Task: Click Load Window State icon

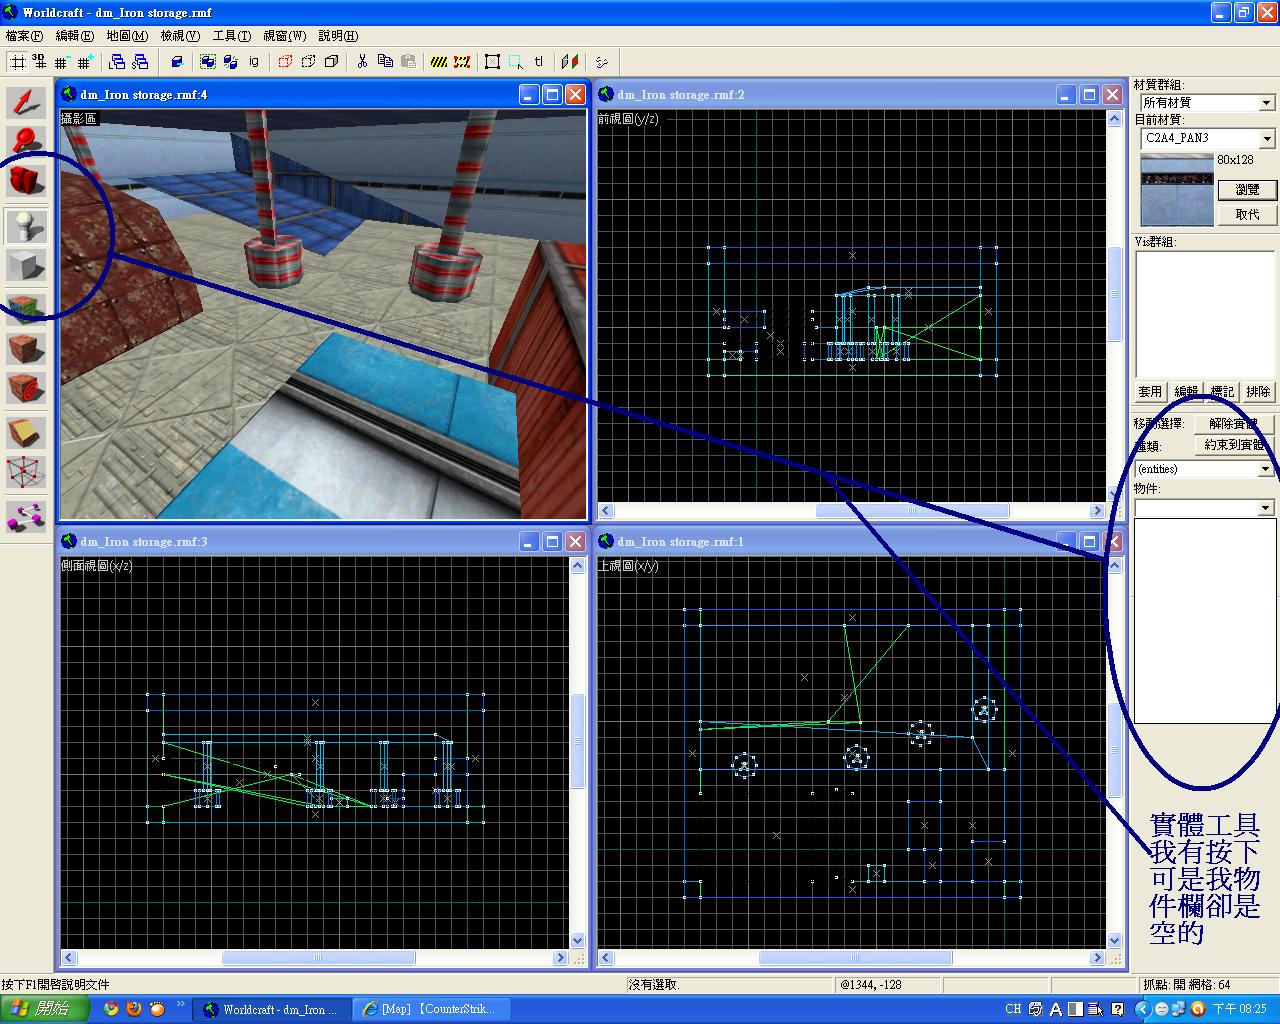Action: click(117, 62)
